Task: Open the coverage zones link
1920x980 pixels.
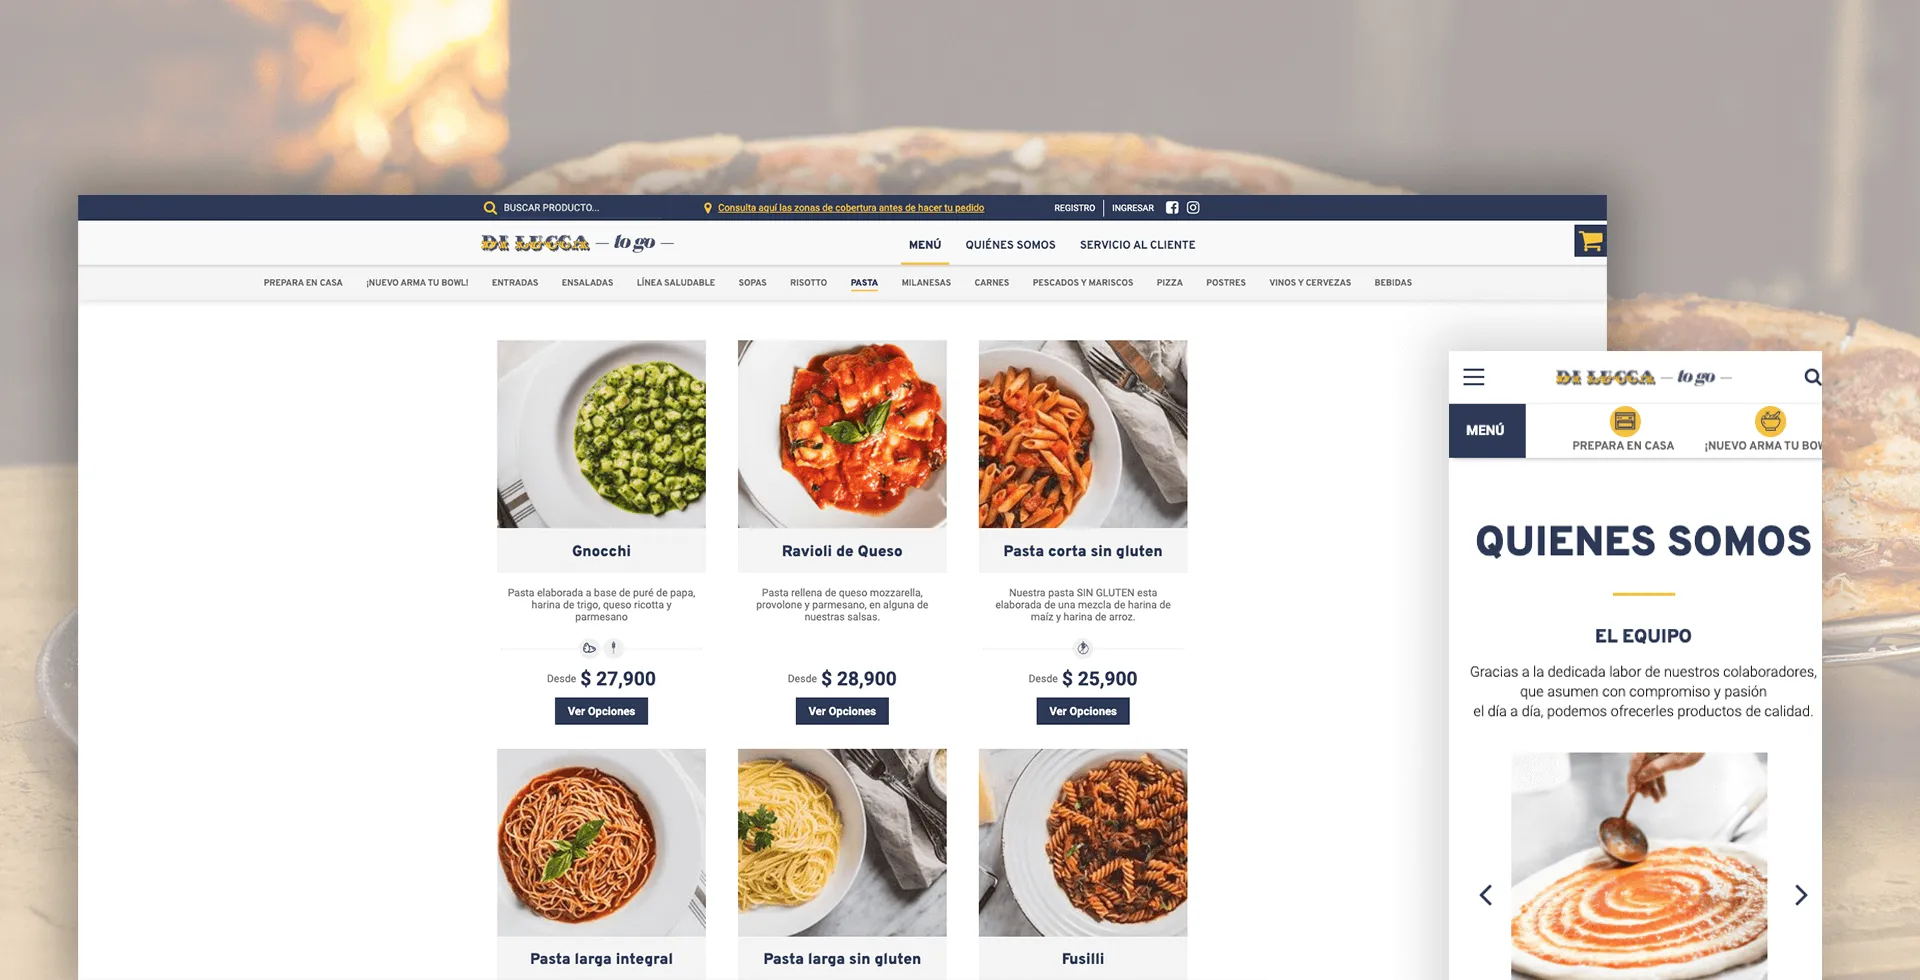Action: (851, 208)
